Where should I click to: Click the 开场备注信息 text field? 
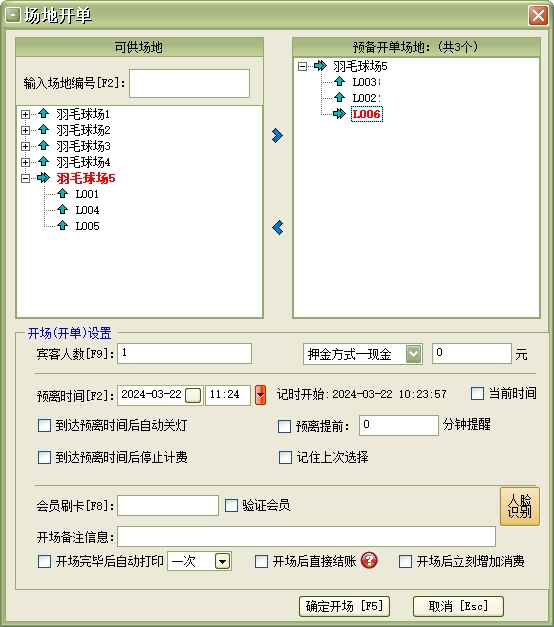[x=306, y=537]
